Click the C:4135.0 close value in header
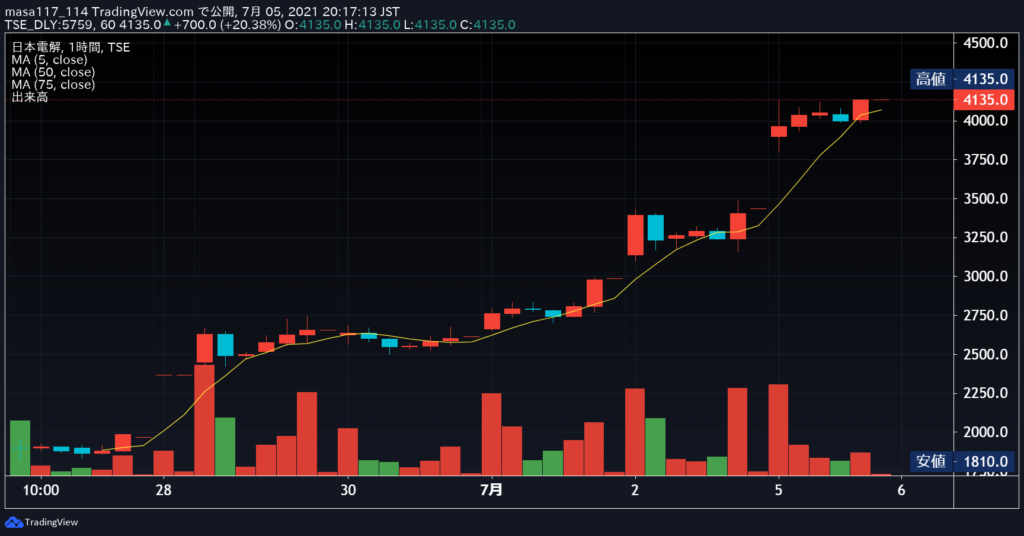Image resolution: width=1024 pixels, height=536 pixels. pos(487,25)
